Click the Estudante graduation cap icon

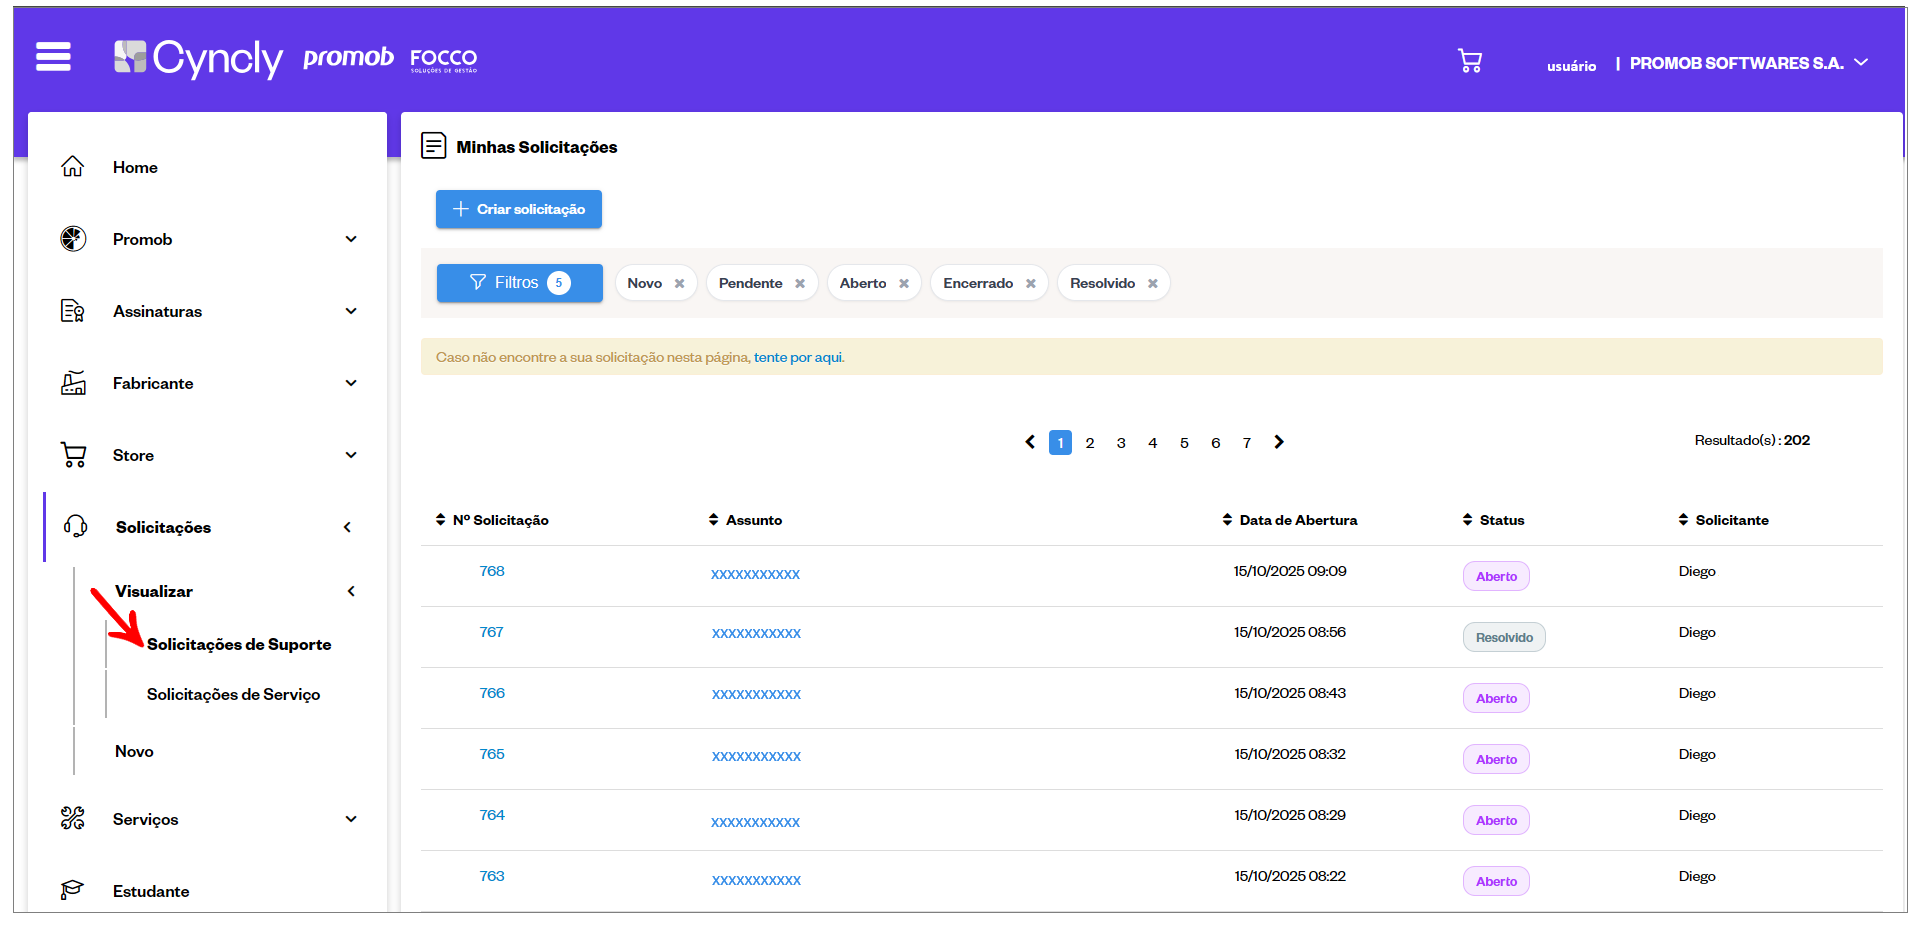point(73,890)
